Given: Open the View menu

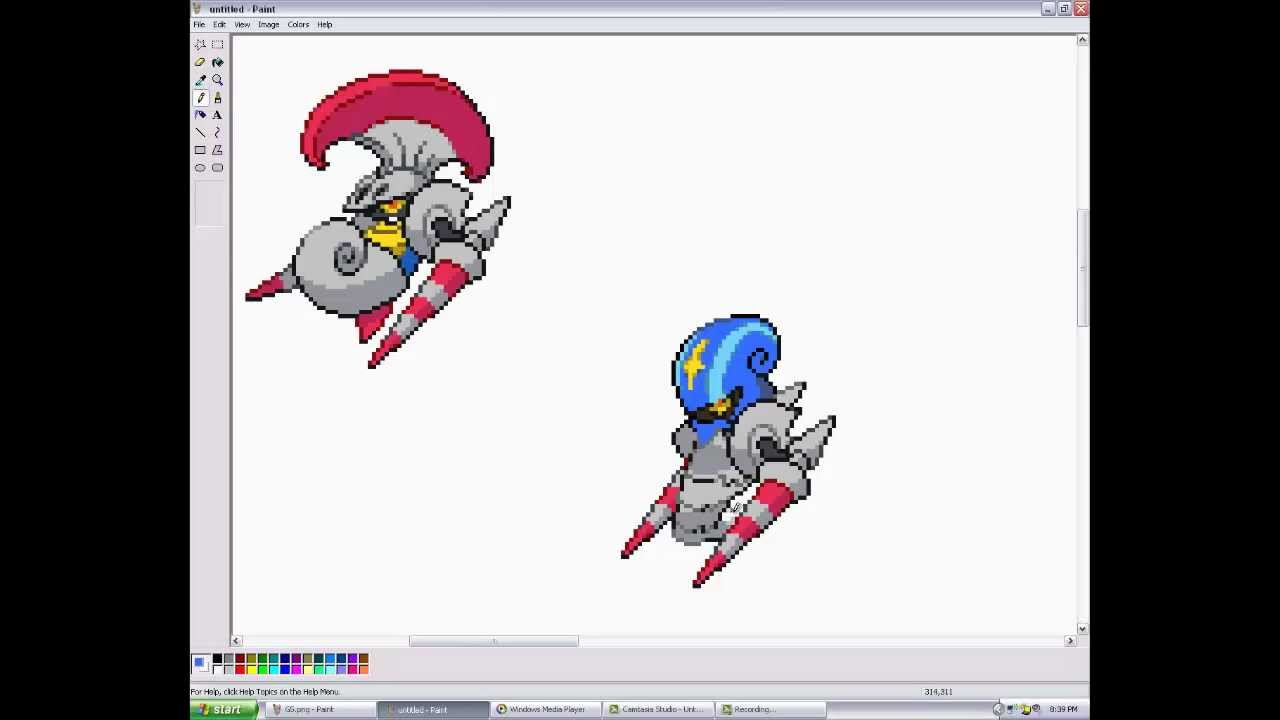Looking at the screenshot, I should coord(242,24).
